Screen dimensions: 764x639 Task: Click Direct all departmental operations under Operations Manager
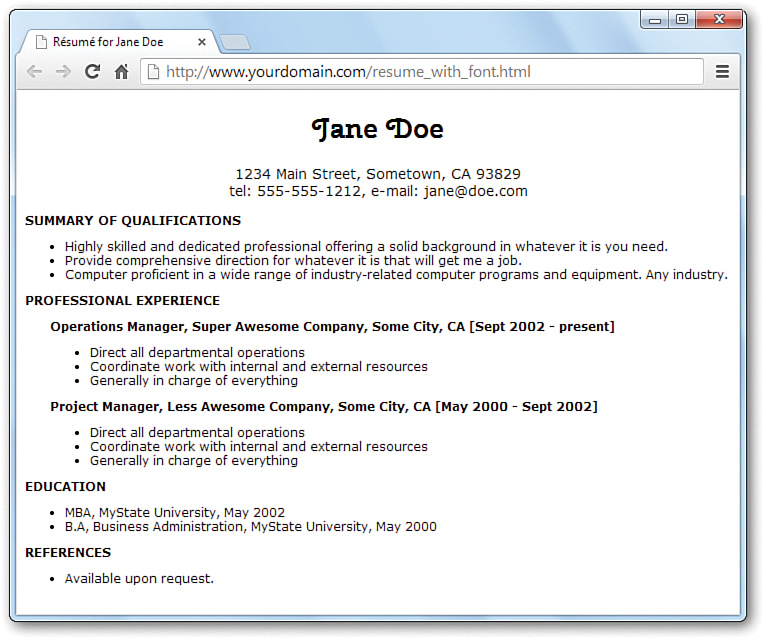[197, 352]
